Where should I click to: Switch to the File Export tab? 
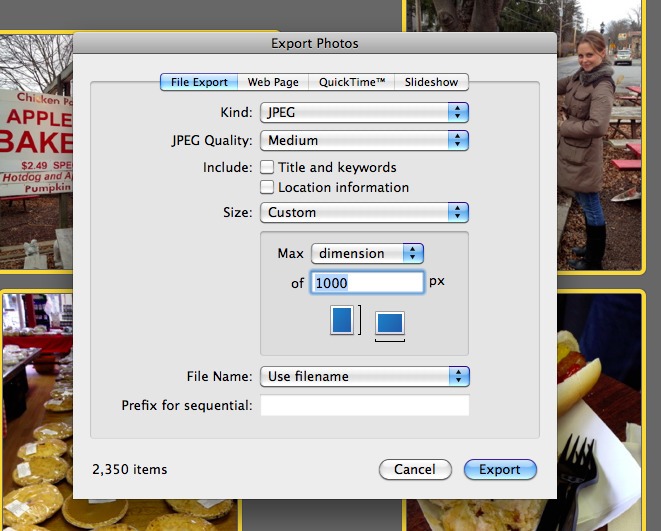click(x=200, y=82)
